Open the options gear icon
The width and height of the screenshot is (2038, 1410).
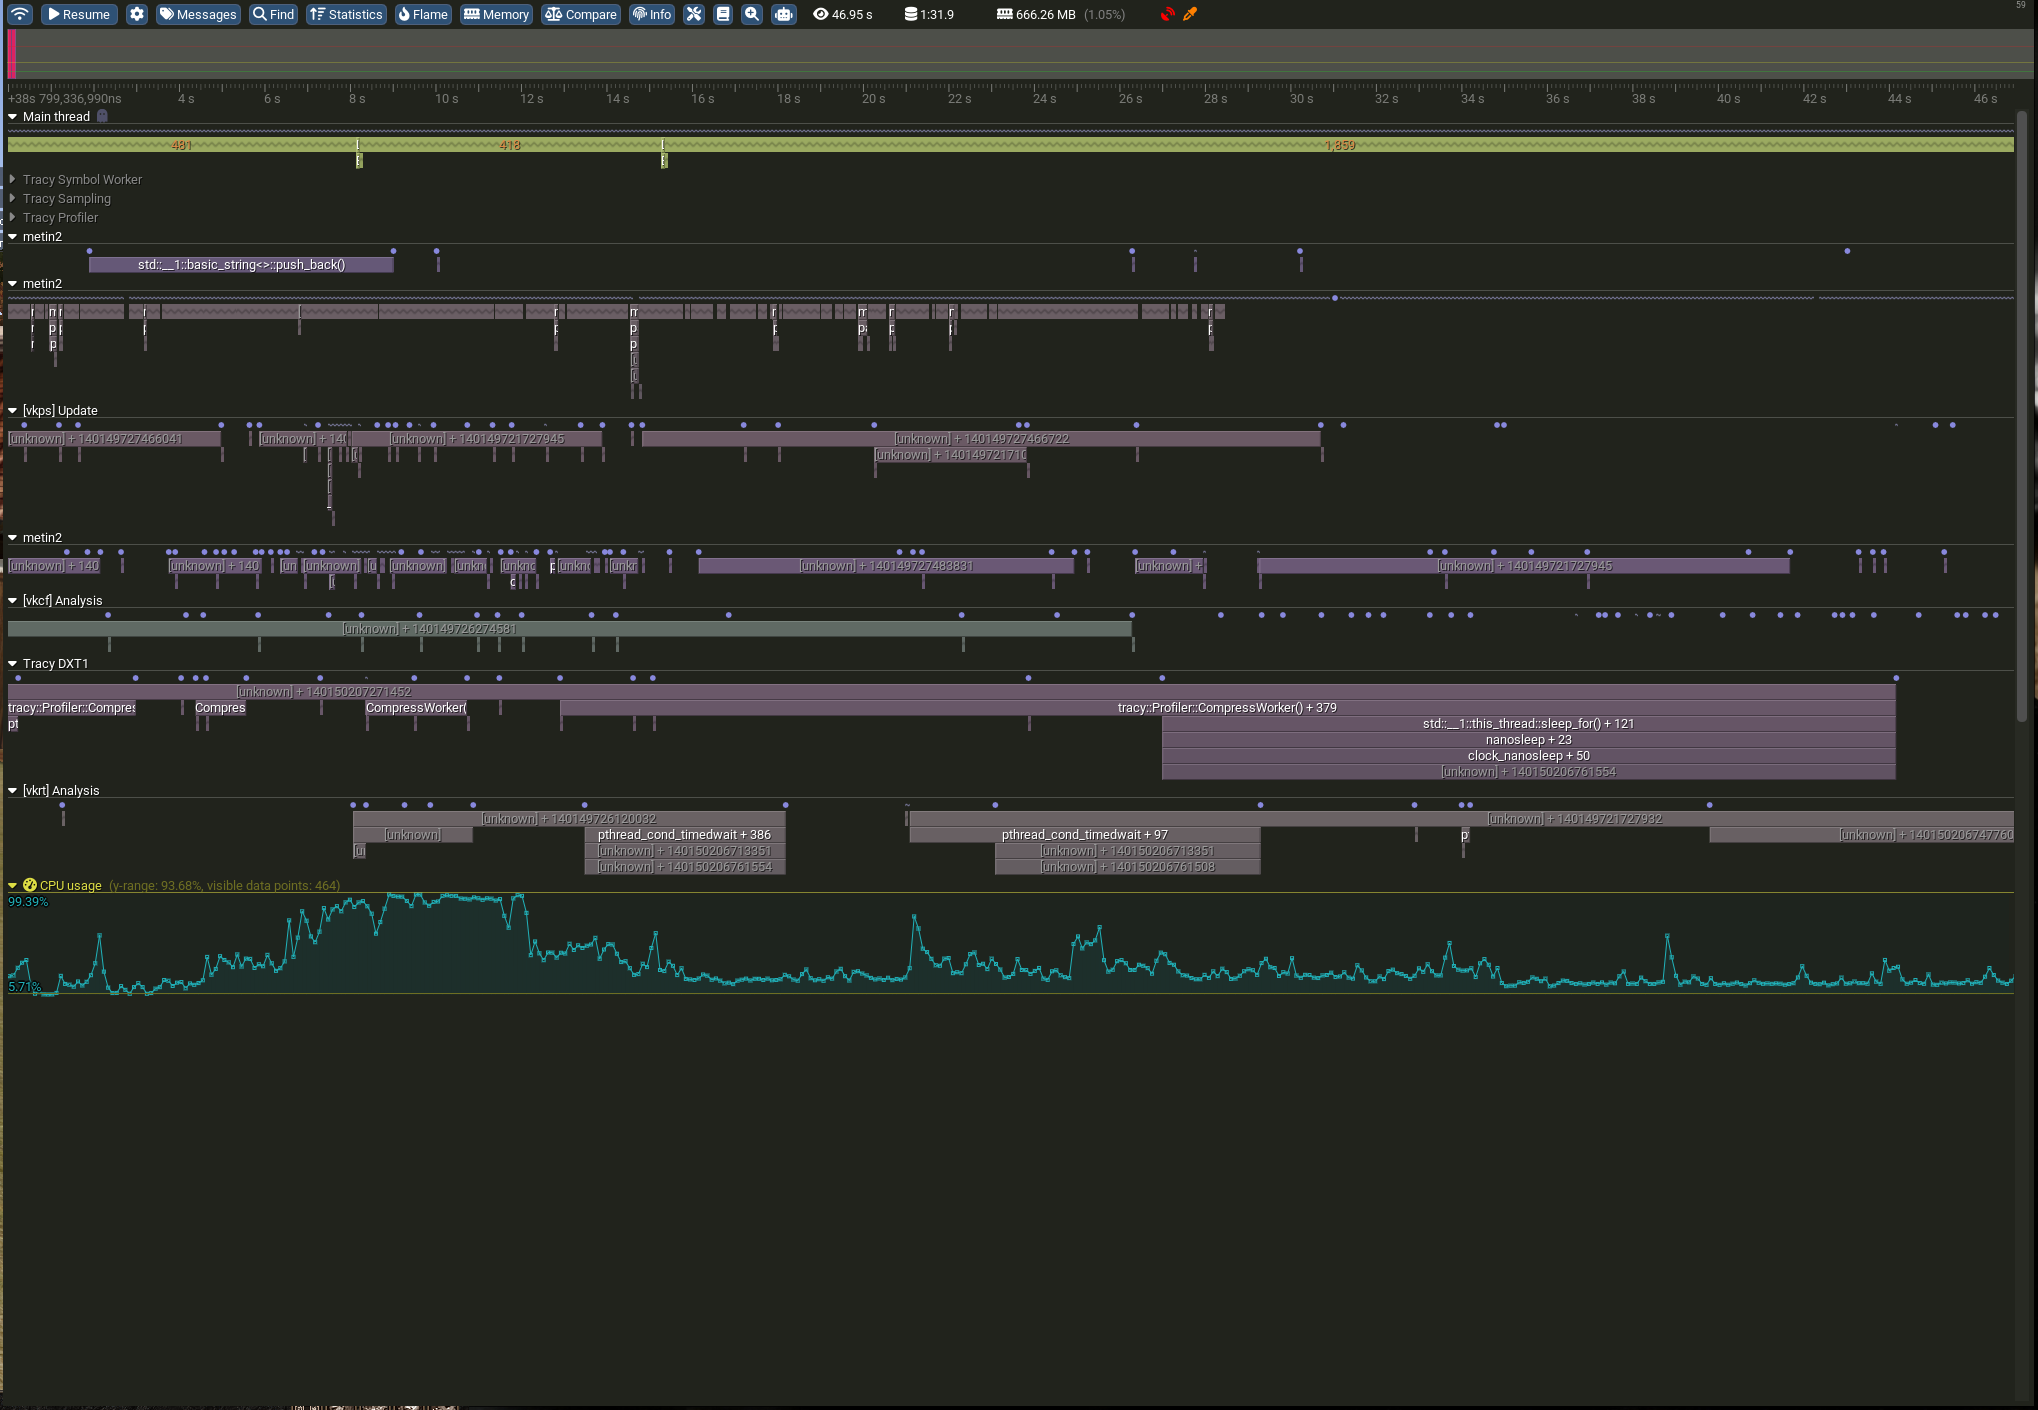coord(137,14)
